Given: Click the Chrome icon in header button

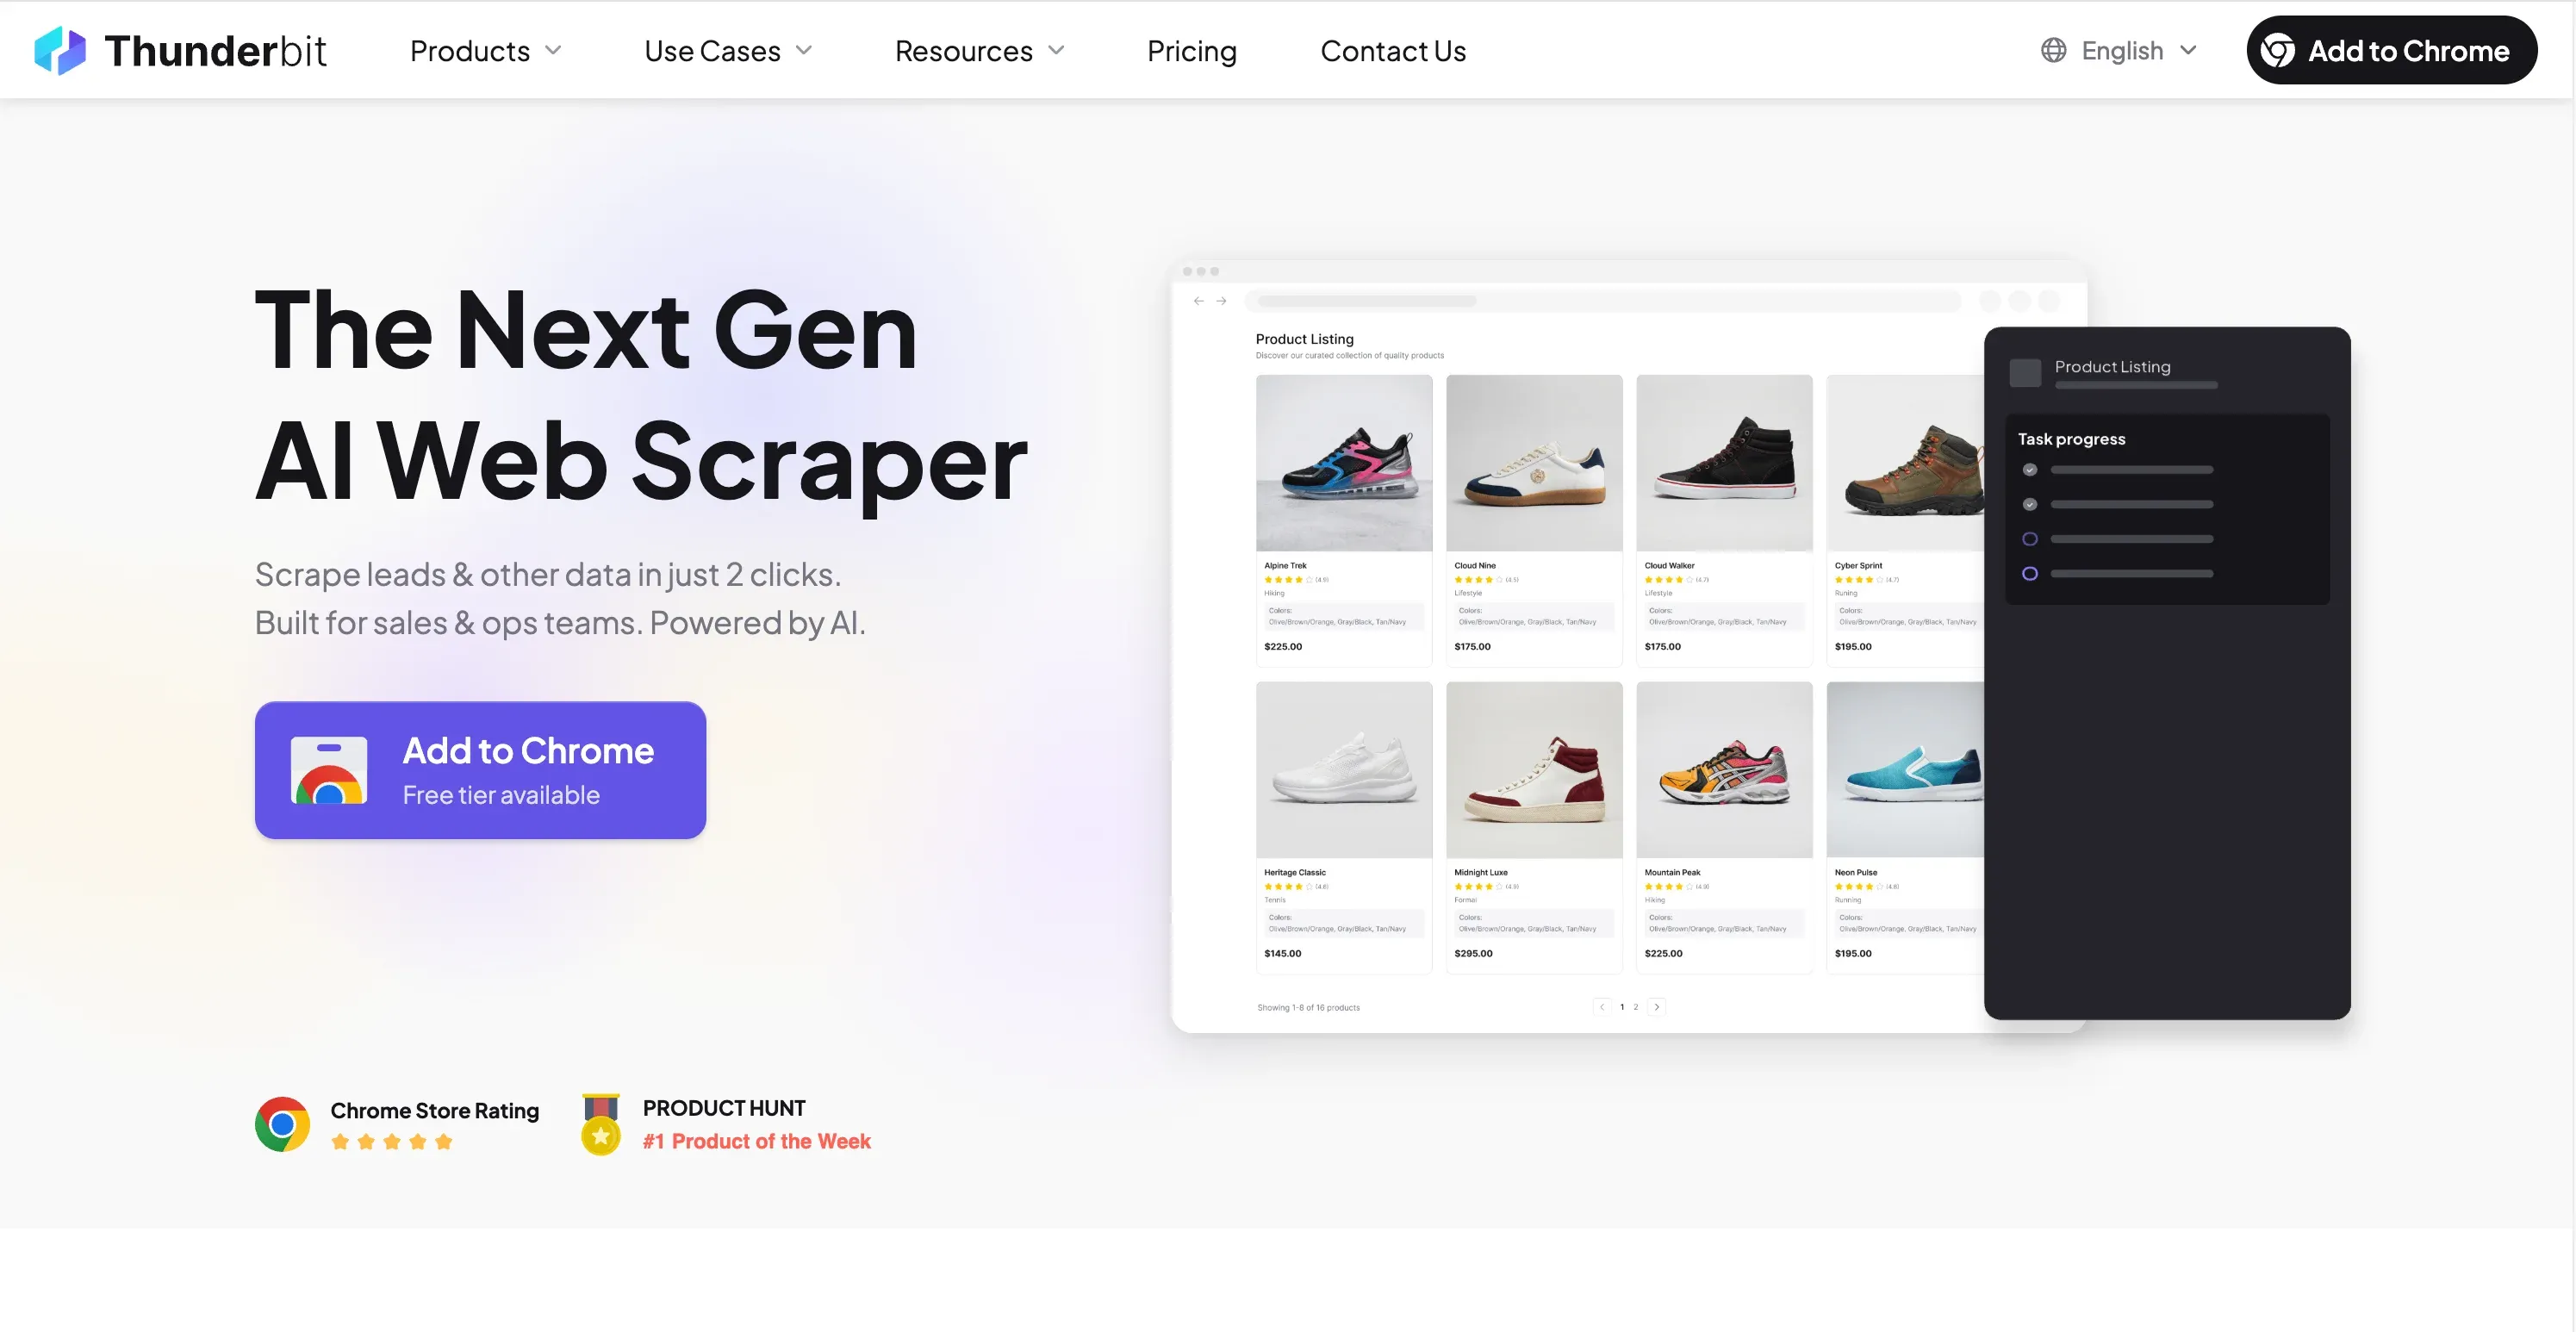Looking at the screenshot, I should [x=2278, y=50].
